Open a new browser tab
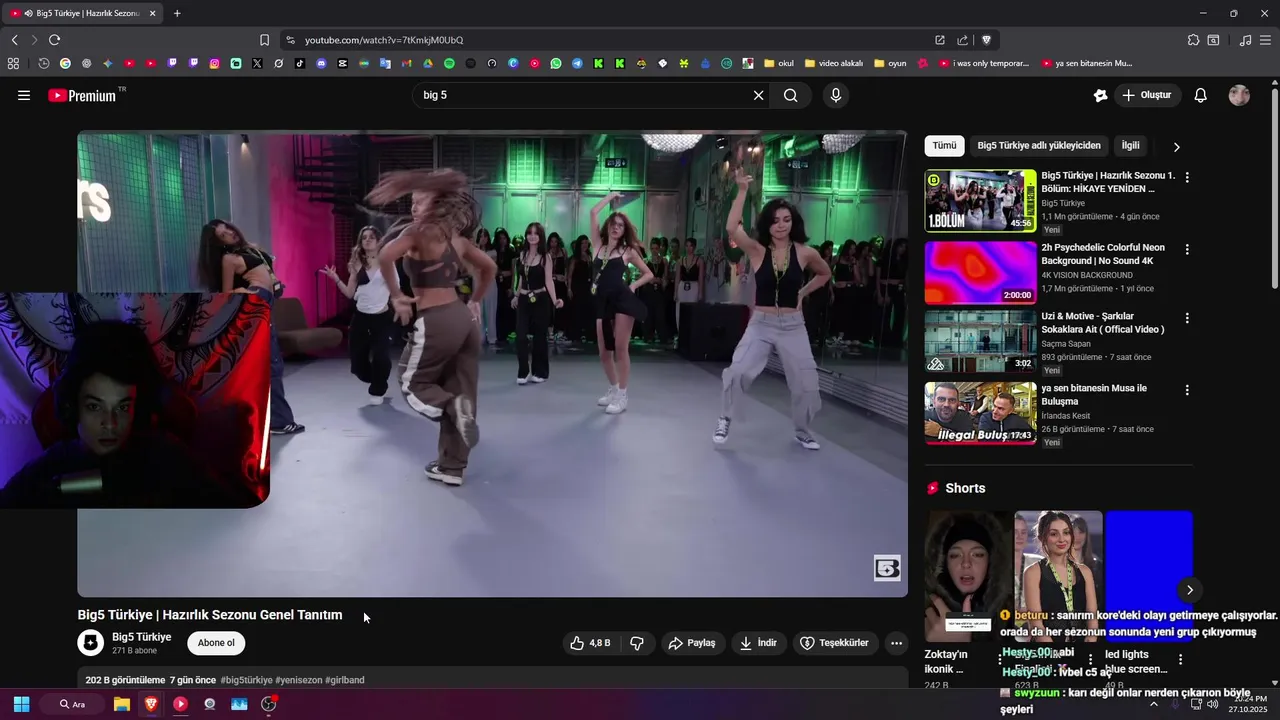Screen dimensions: 1280x720 (x=177, y=13)
